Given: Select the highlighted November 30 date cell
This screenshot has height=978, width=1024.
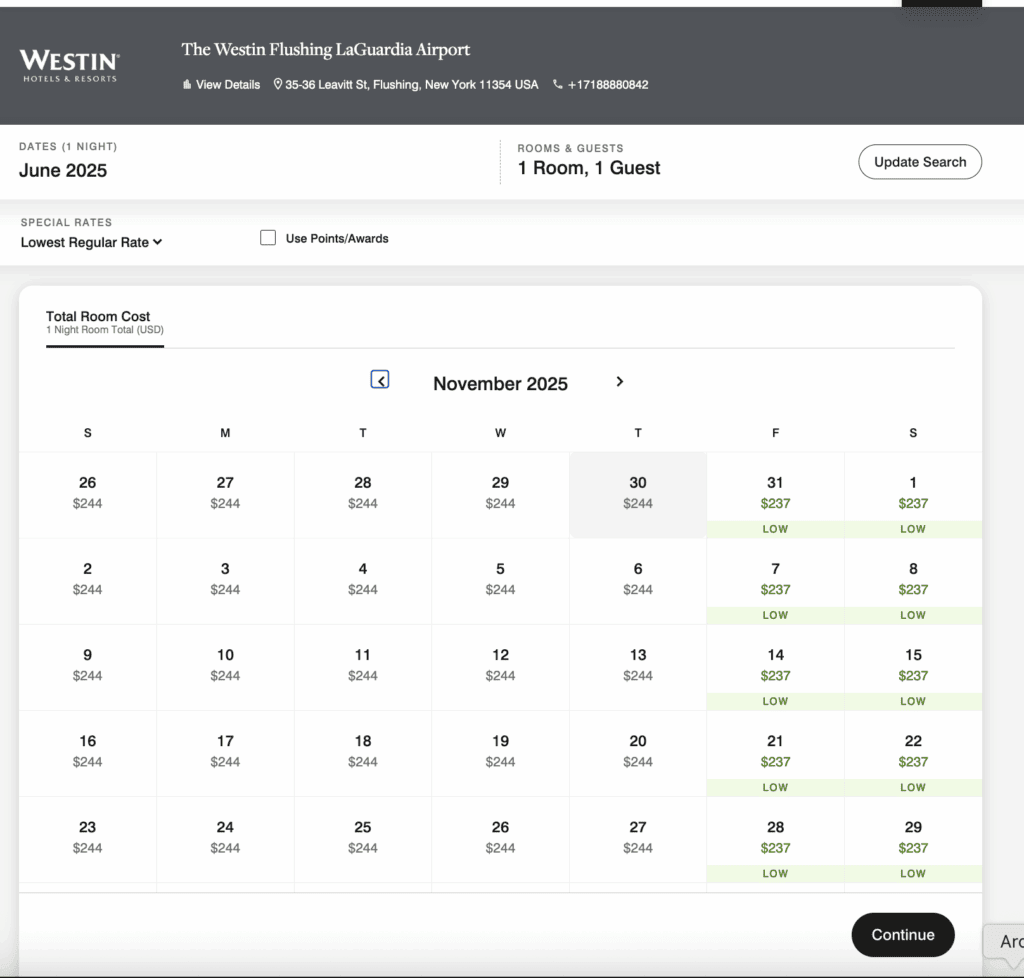Looking at the screenshot, I should tap(638, 494).
